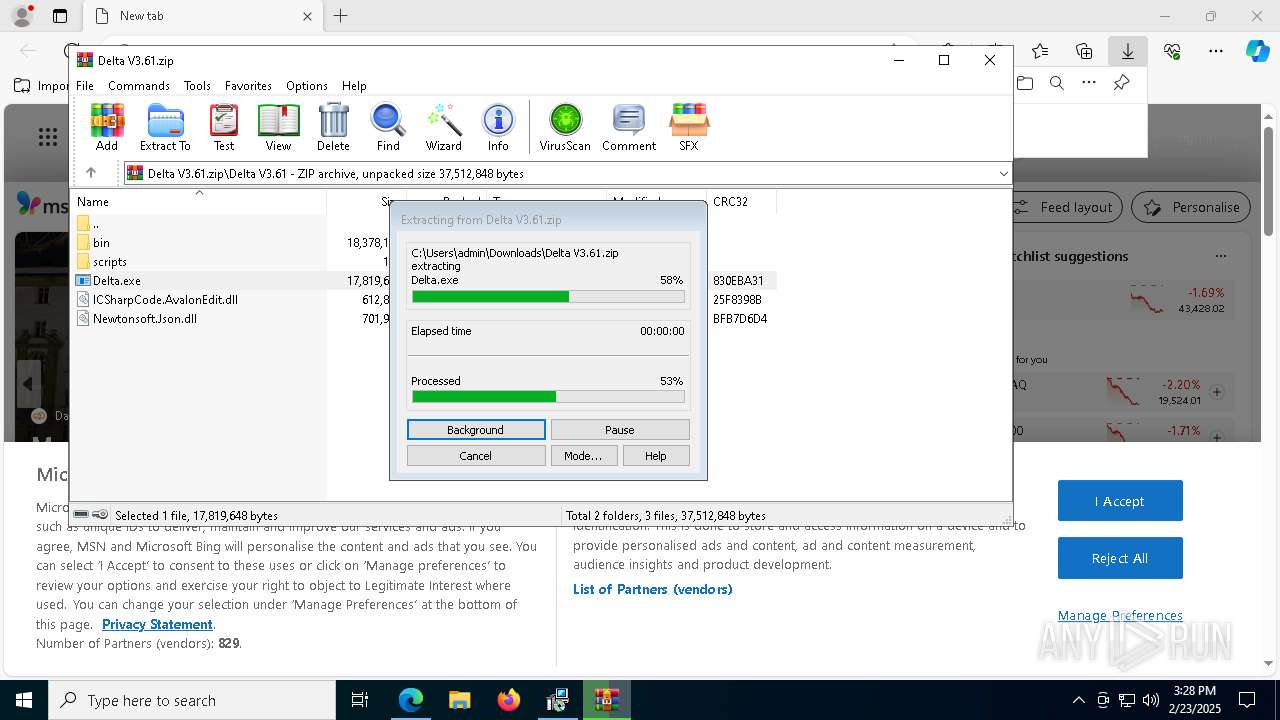Open the Manage Preferences link
This screenshot has height=720, width=1280.
[x=1120, y=615]
